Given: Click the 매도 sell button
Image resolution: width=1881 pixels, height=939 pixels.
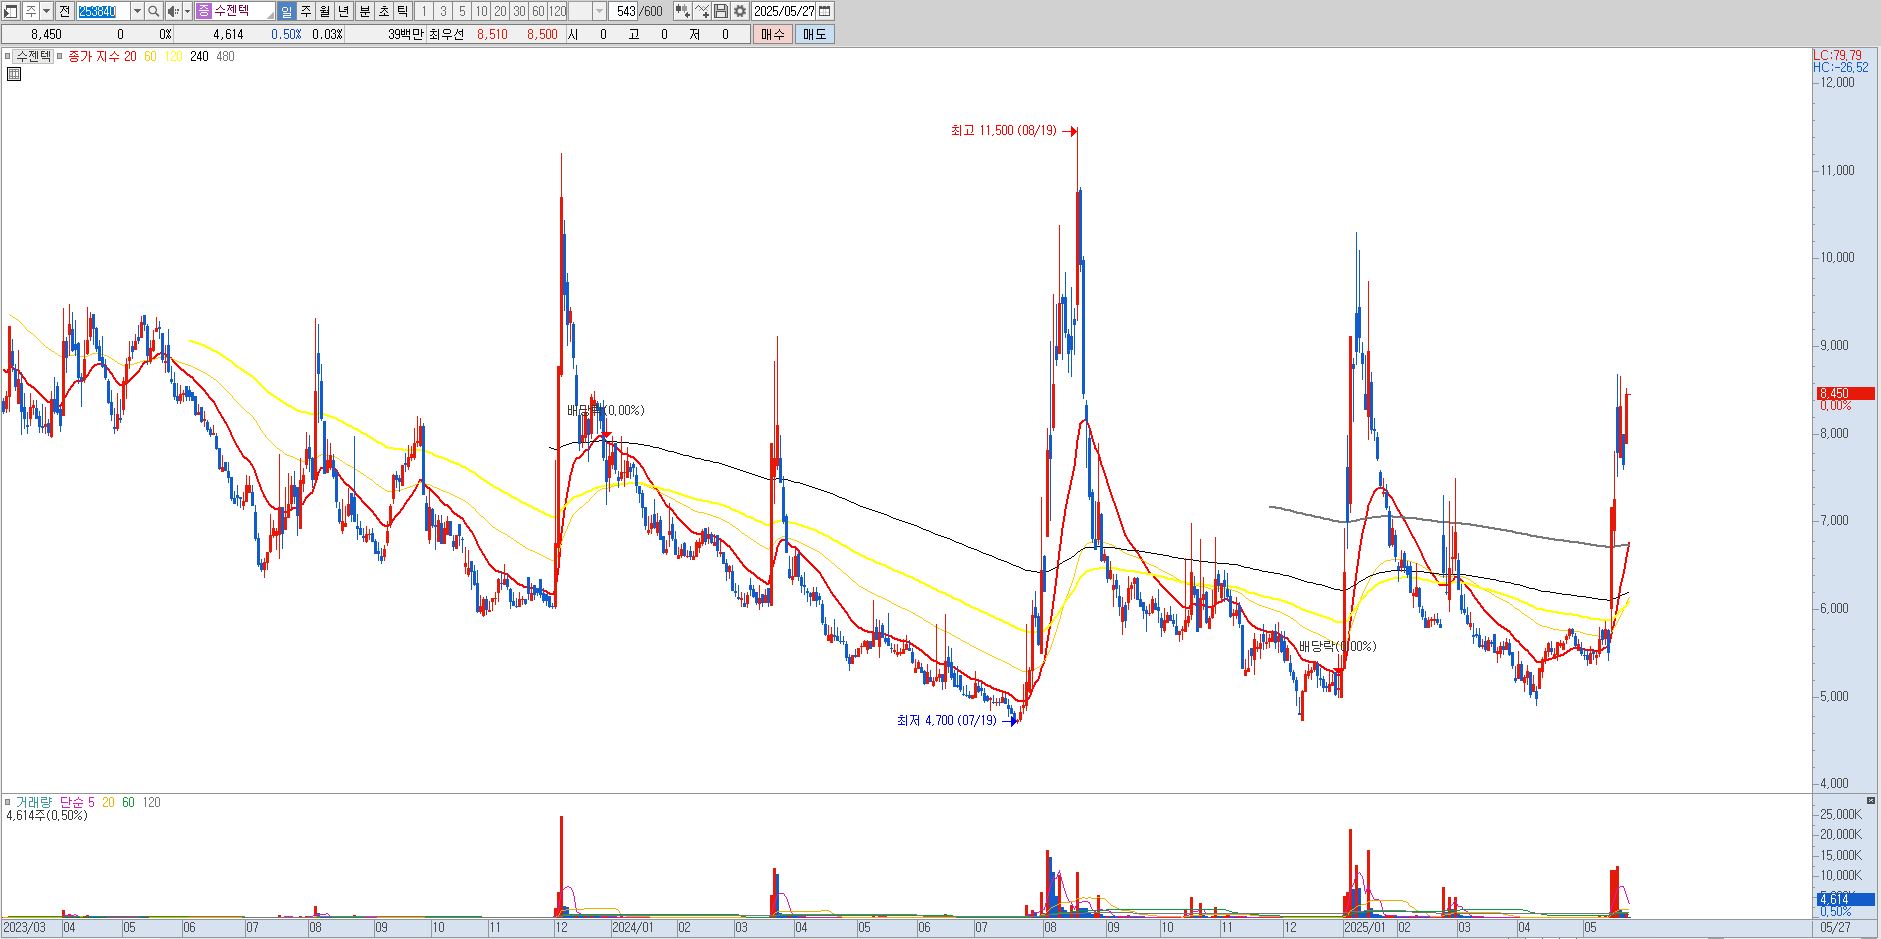Looking at the screenshot, I should coord(815,34).
